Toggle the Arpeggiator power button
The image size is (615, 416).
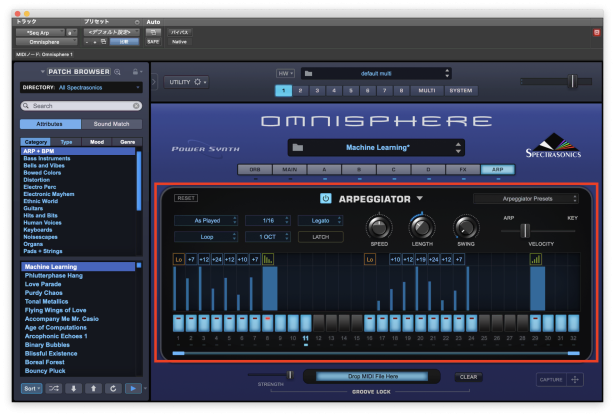[326, 199]
